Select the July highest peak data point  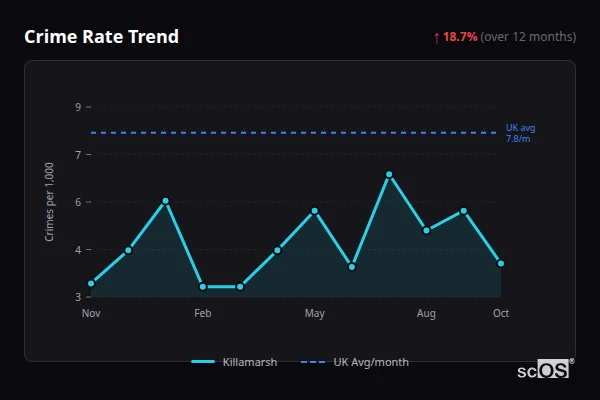click(389, 175)
